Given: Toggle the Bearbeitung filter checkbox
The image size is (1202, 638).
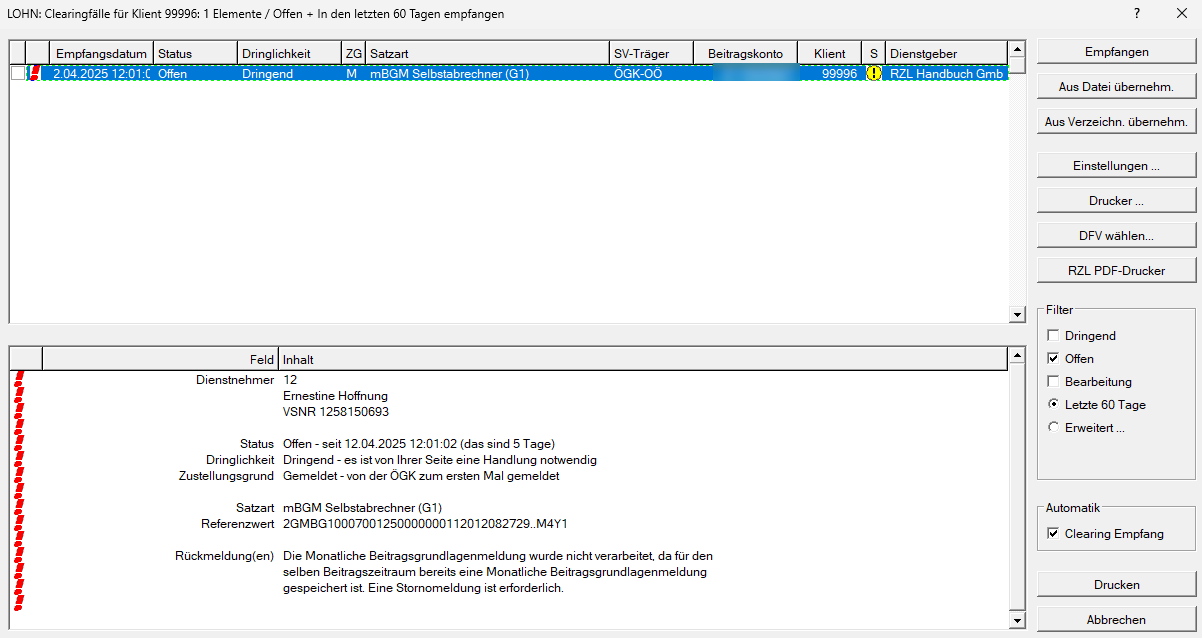Looking at the screenshot, I should (1053, 382).
